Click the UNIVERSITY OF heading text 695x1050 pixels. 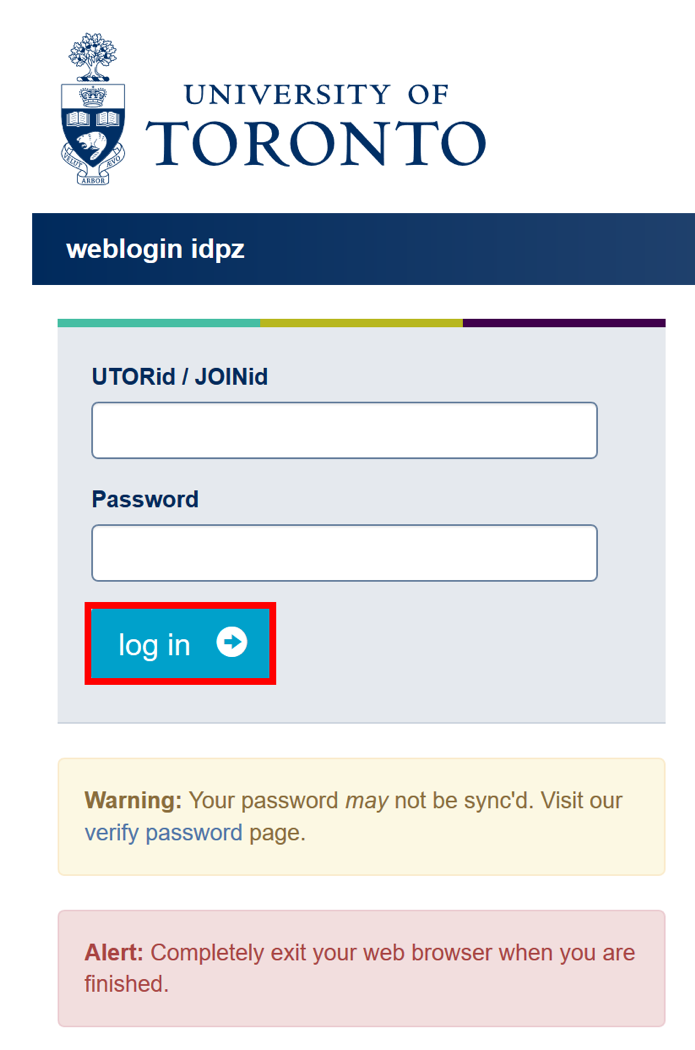[x=316, y=94]
